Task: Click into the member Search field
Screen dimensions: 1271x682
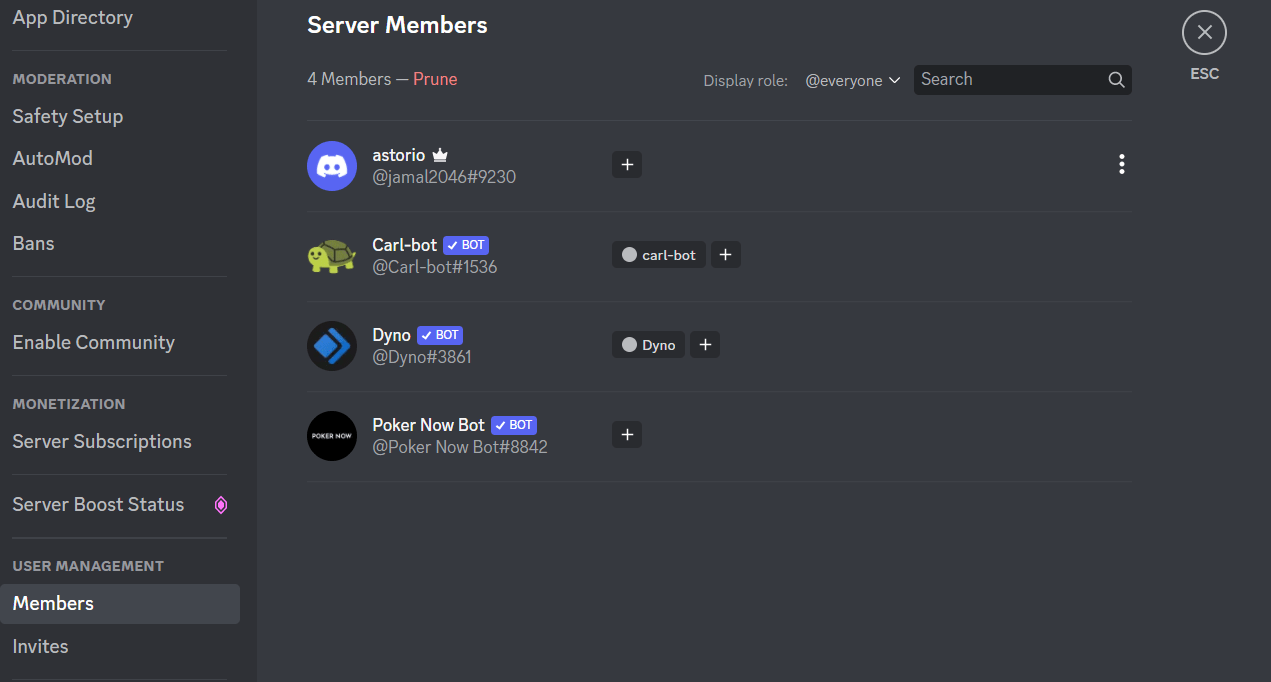Action: pyautogui.click(x=1008, y=80)
